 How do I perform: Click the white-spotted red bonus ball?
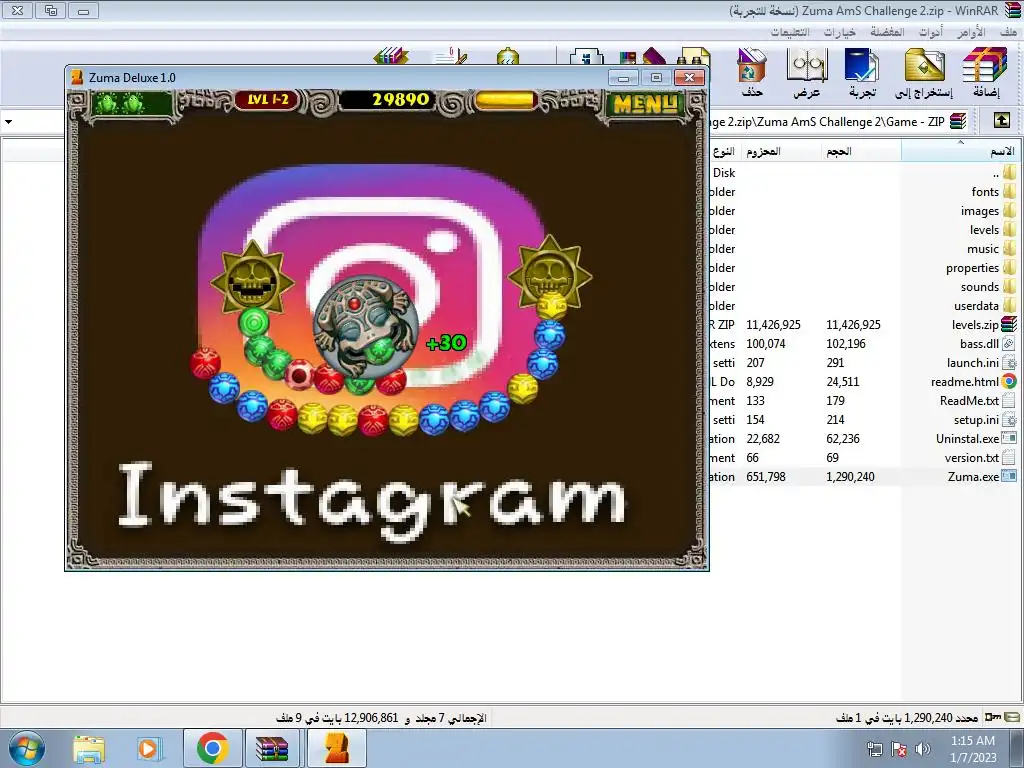tap(299, 374)
